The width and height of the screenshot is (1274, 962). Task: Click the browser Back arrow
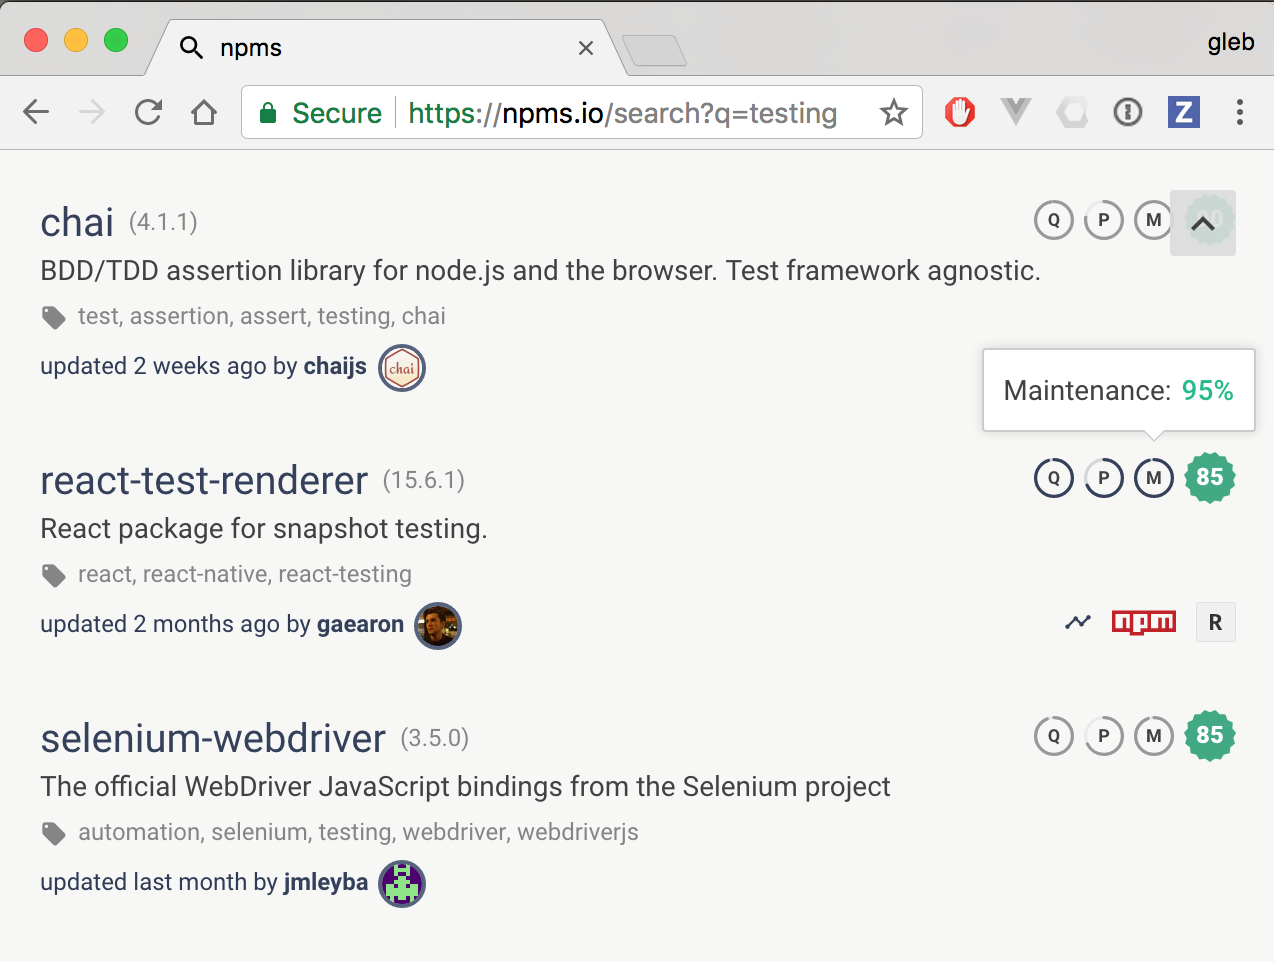point(36,112)
